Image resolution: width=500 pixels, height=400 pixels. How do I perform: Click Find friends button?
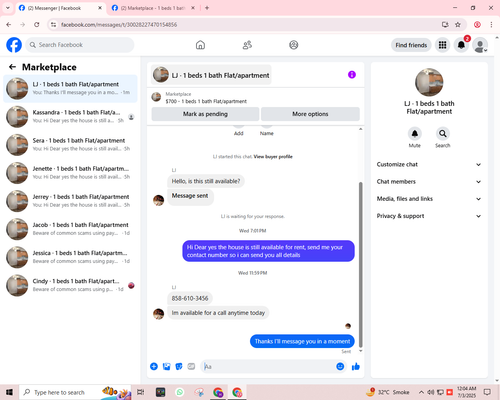[411, 45]
